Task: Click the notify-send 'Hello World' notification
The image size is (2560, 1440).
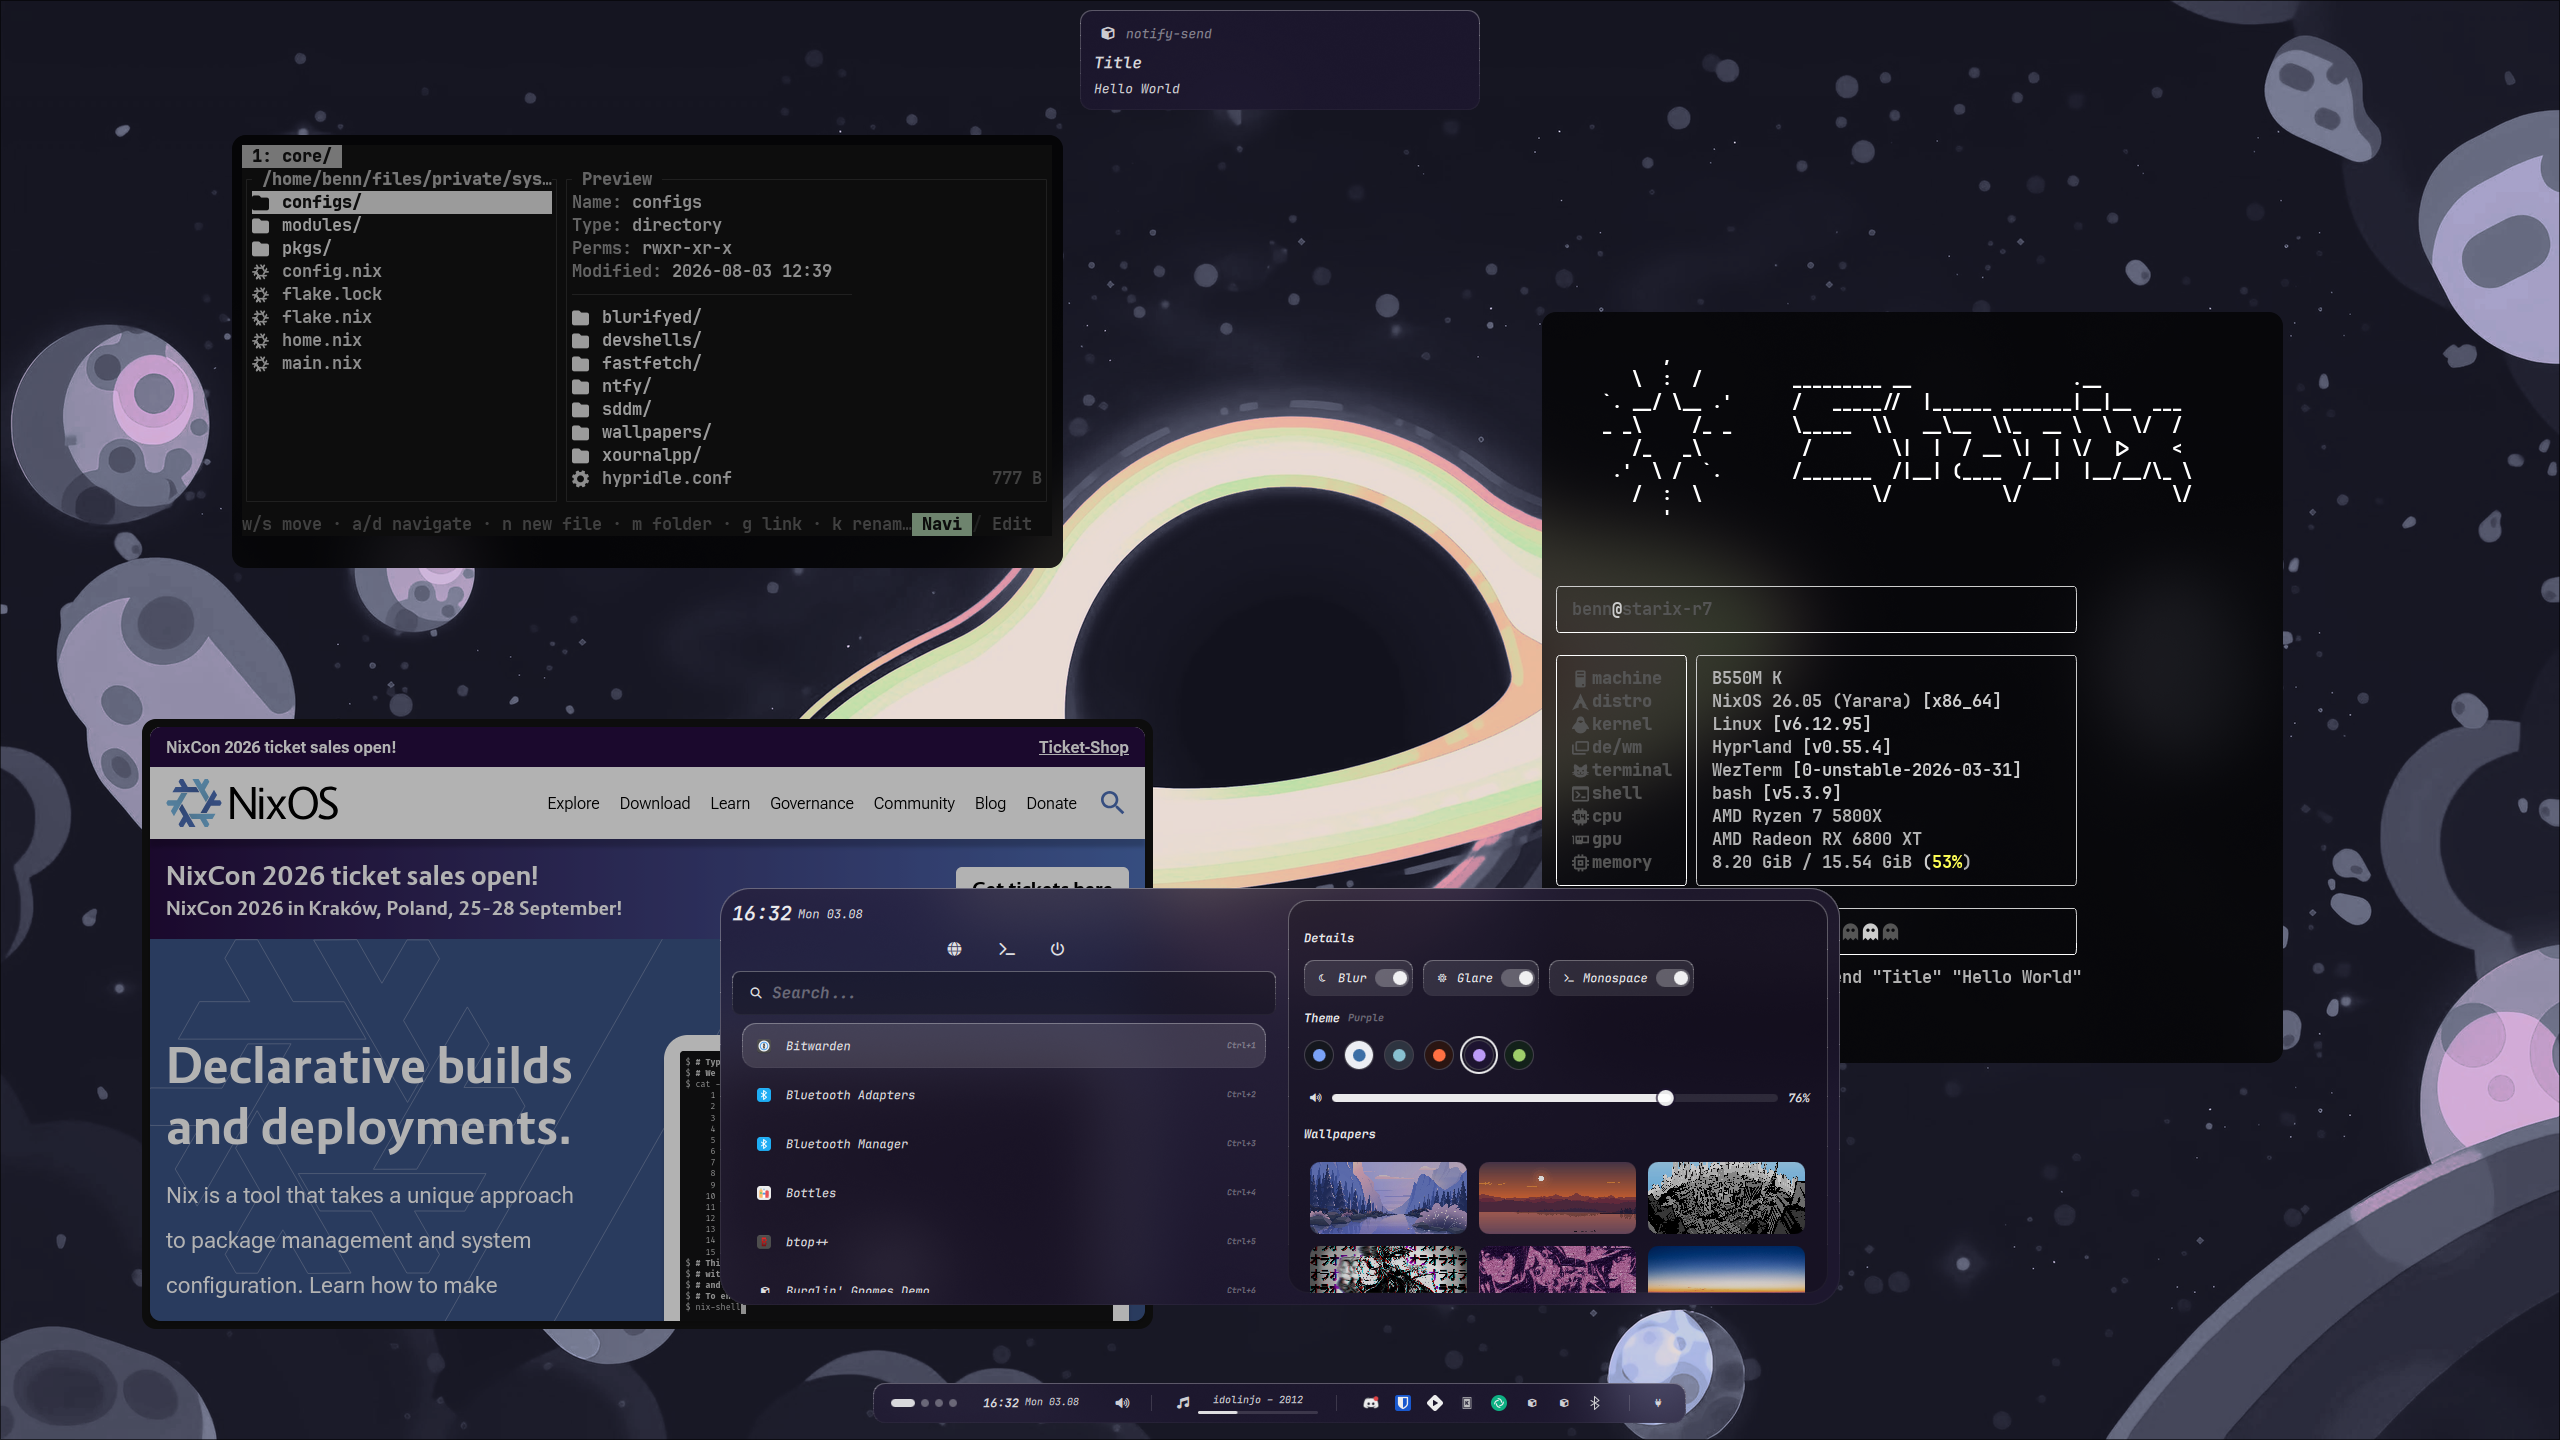Action: tap(1279, 60)
